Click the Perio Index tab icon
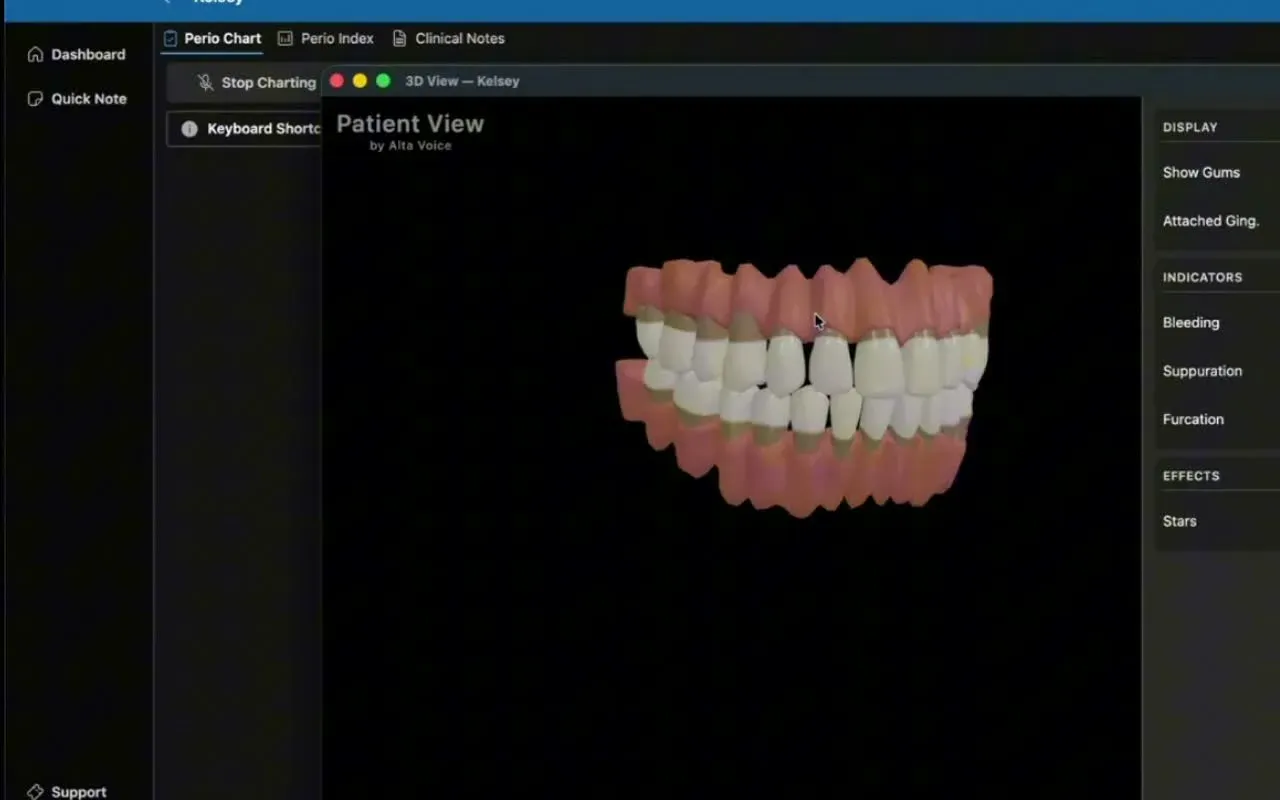 coord(285,38)
